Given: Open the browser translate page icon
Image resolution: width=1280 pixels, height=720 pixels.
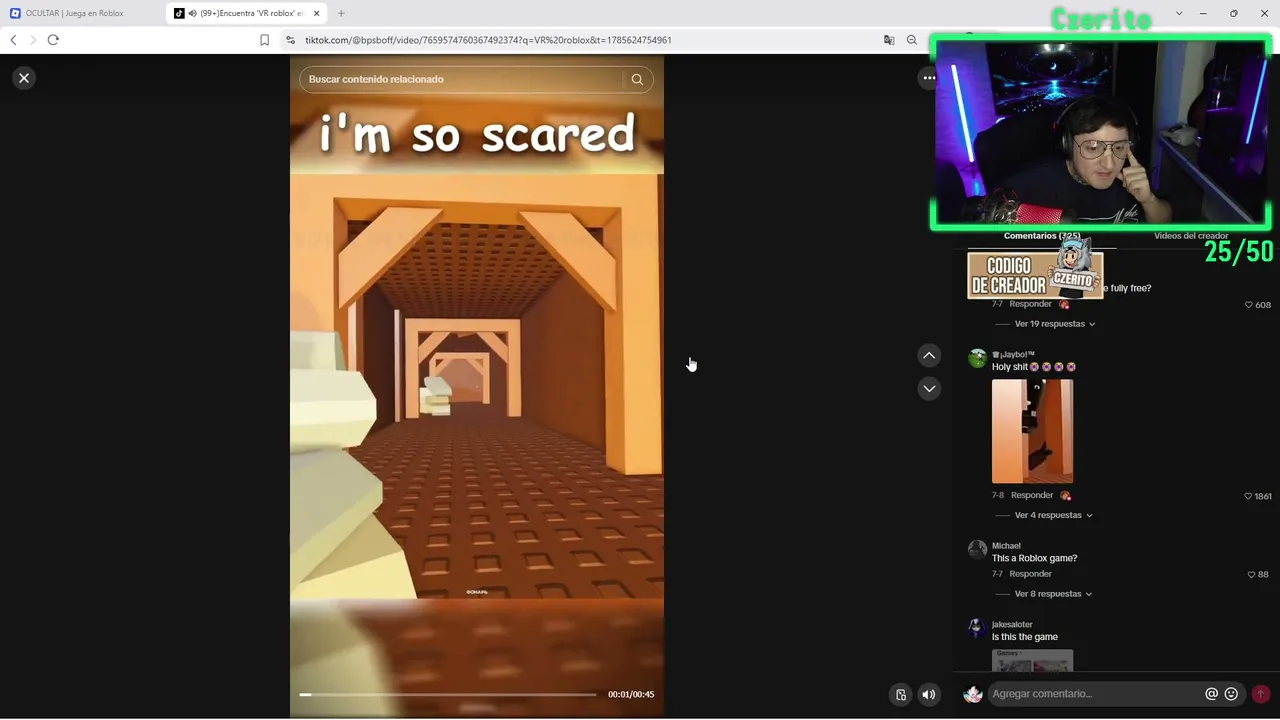Looking at the screenshot, I should pyautogui.click(x=889, y=40).
